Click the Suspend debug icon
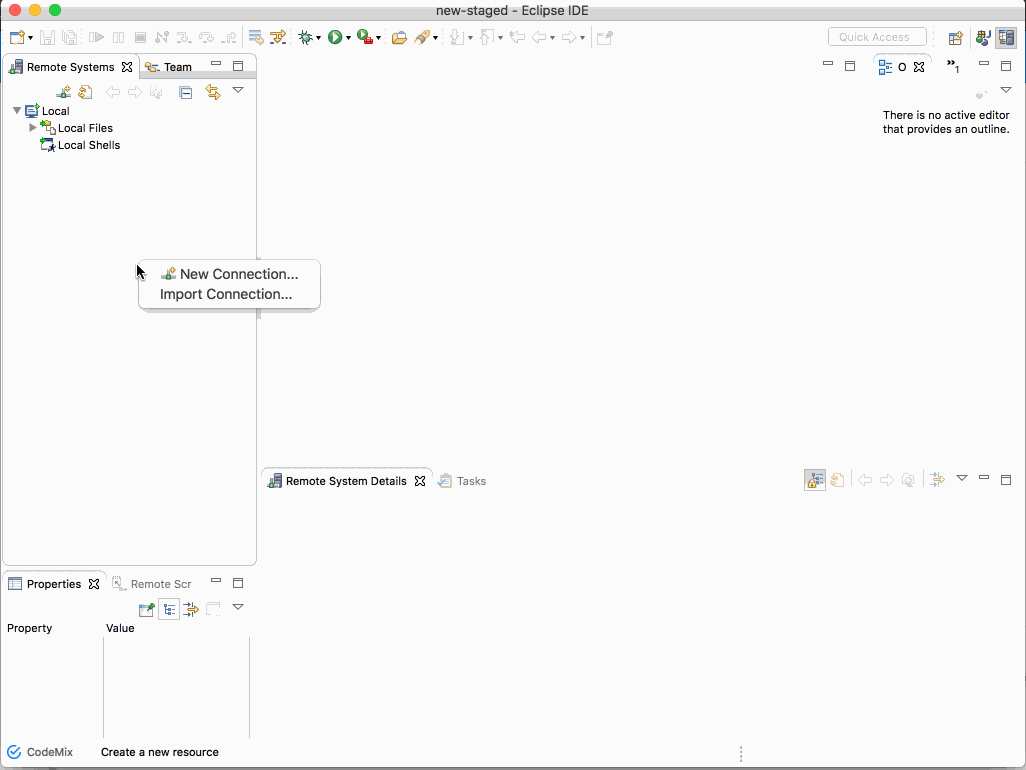Viewport: 1026px width, 770px height. click(x=118, y=37)
